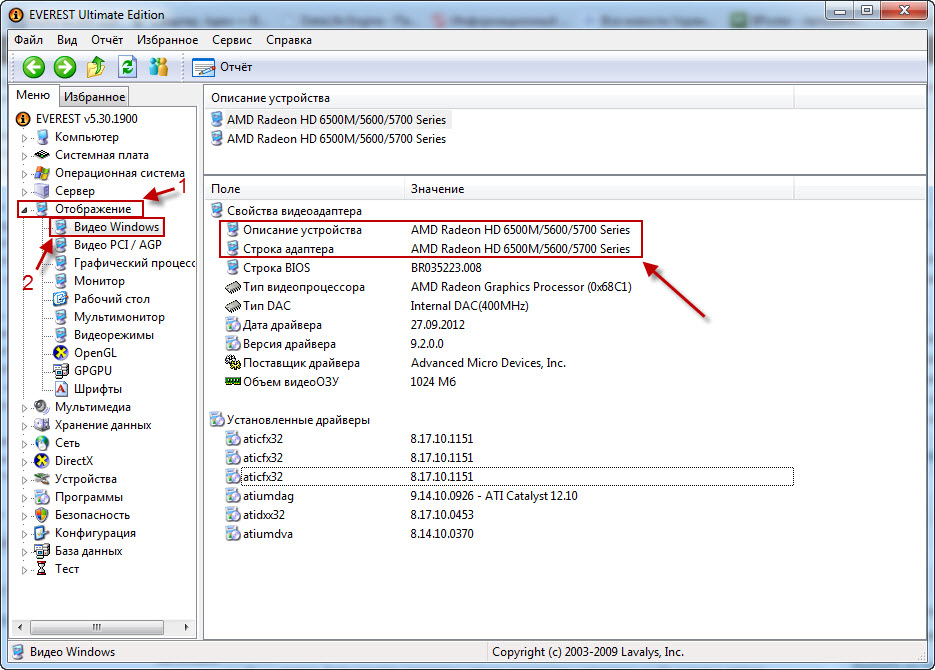The width and height of the screenshot is (935, 670).
Task: Click the Сеть network globe icon
Action: (42, 443)
